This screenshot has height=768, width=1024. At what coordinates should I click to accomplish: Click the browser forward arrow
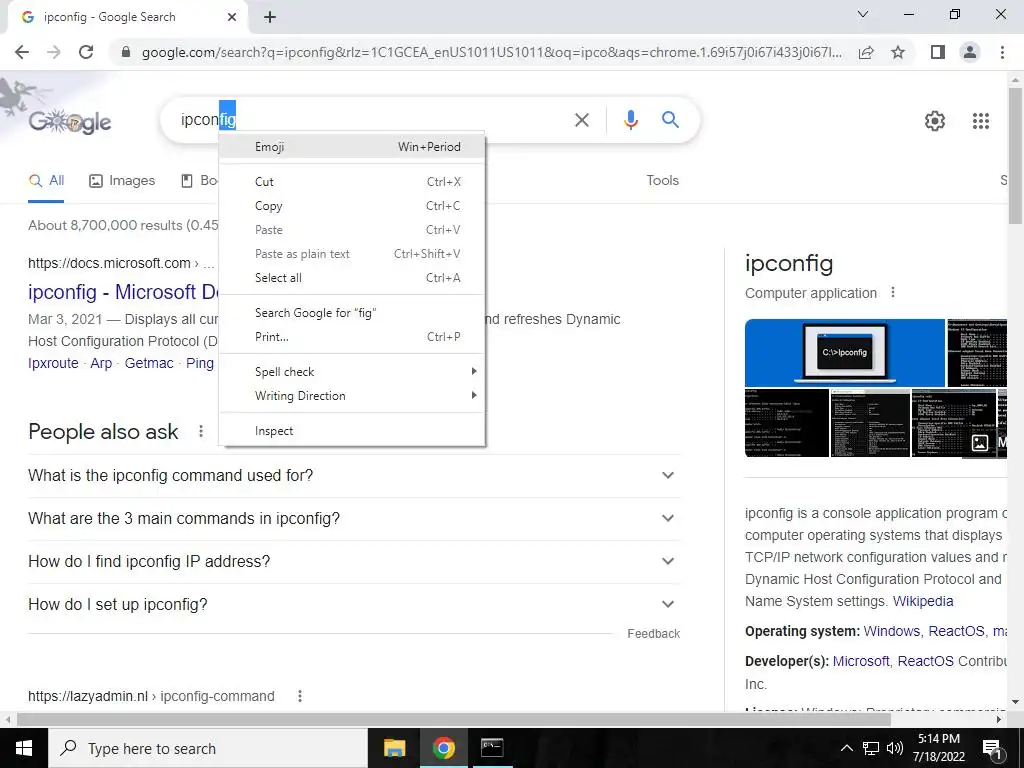[x=54, y=52]
